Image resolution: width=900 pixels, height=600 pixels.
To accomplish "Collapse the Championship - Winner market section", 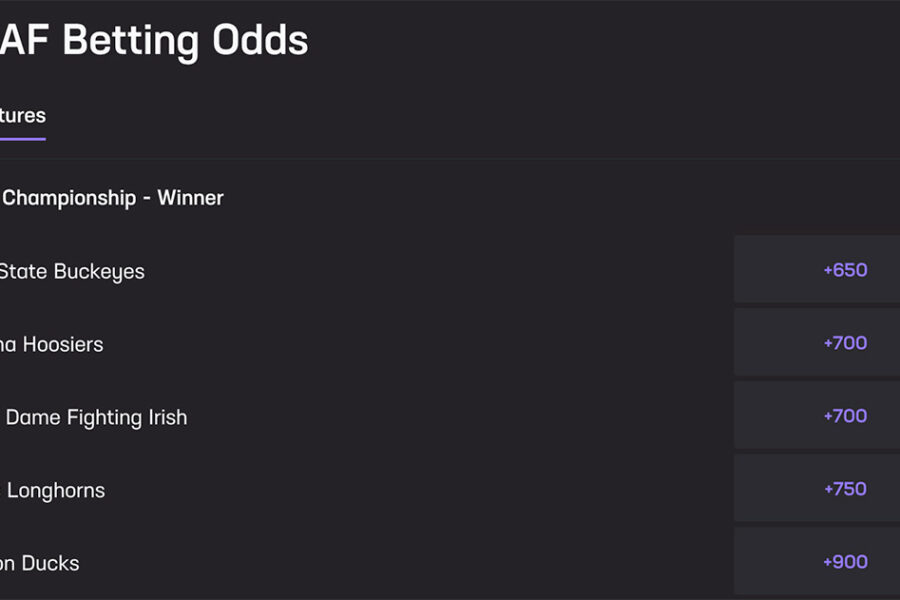I will 112,198.
